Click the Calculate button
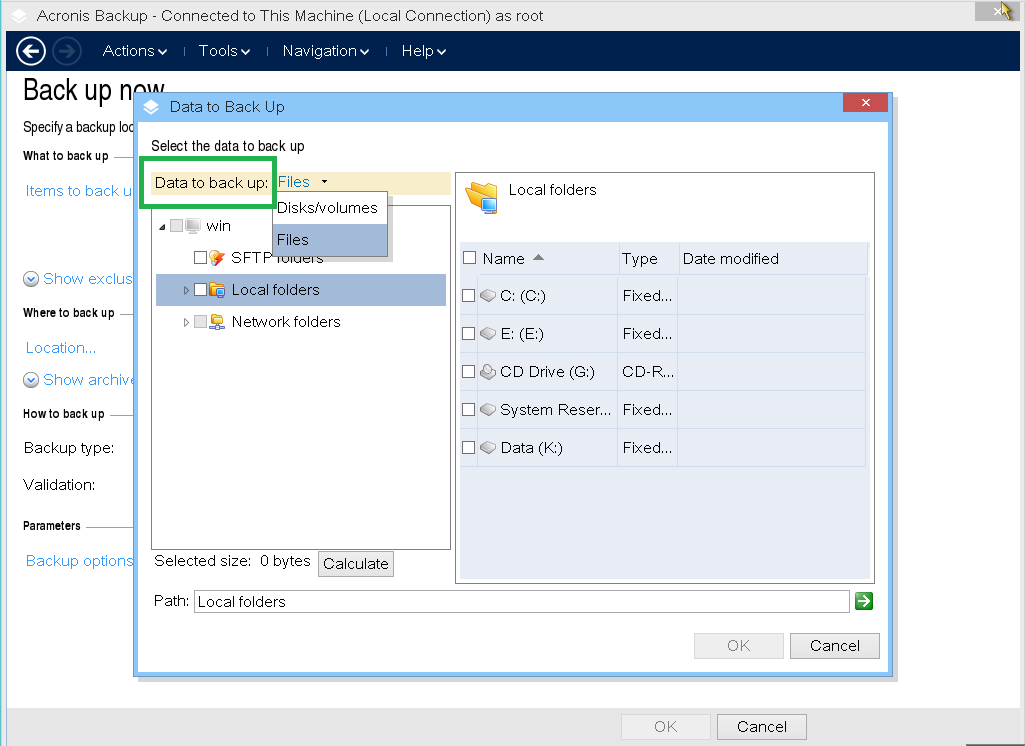This screenshot has width=1025, height=746. coord(356,564)
